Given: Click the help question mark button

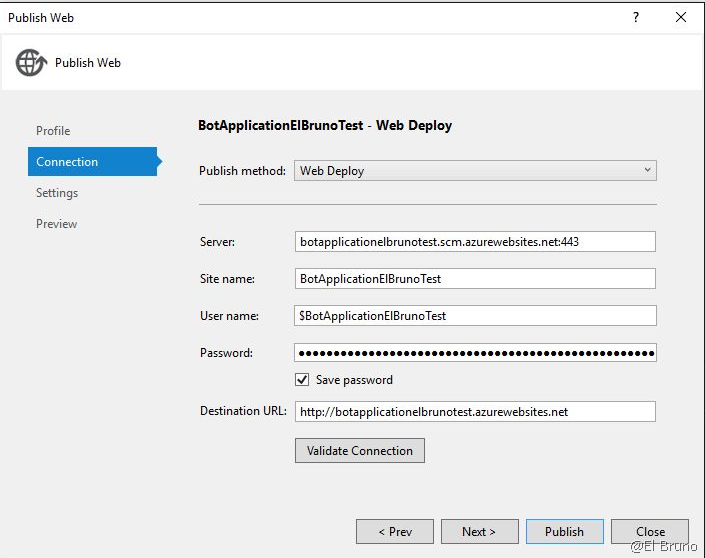Looking at the screenshot, I should point(636,17).
